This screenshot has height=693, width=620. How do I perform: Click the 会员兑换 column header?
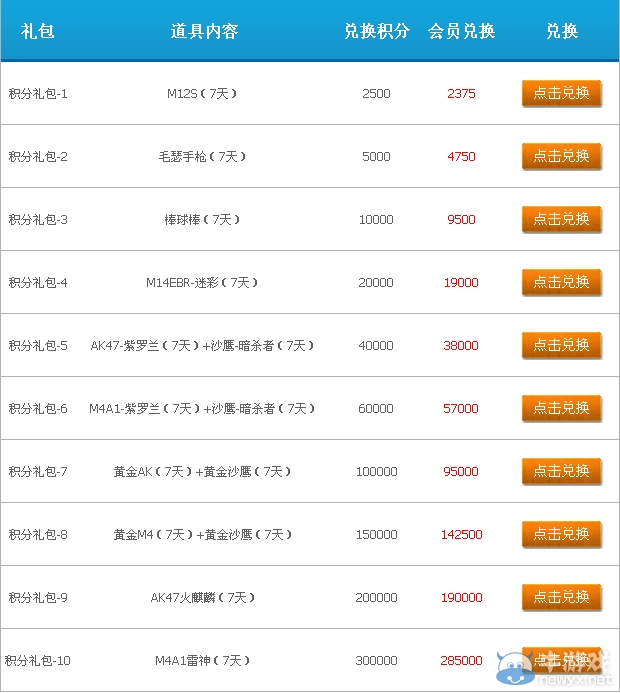(x=462, y=31)
